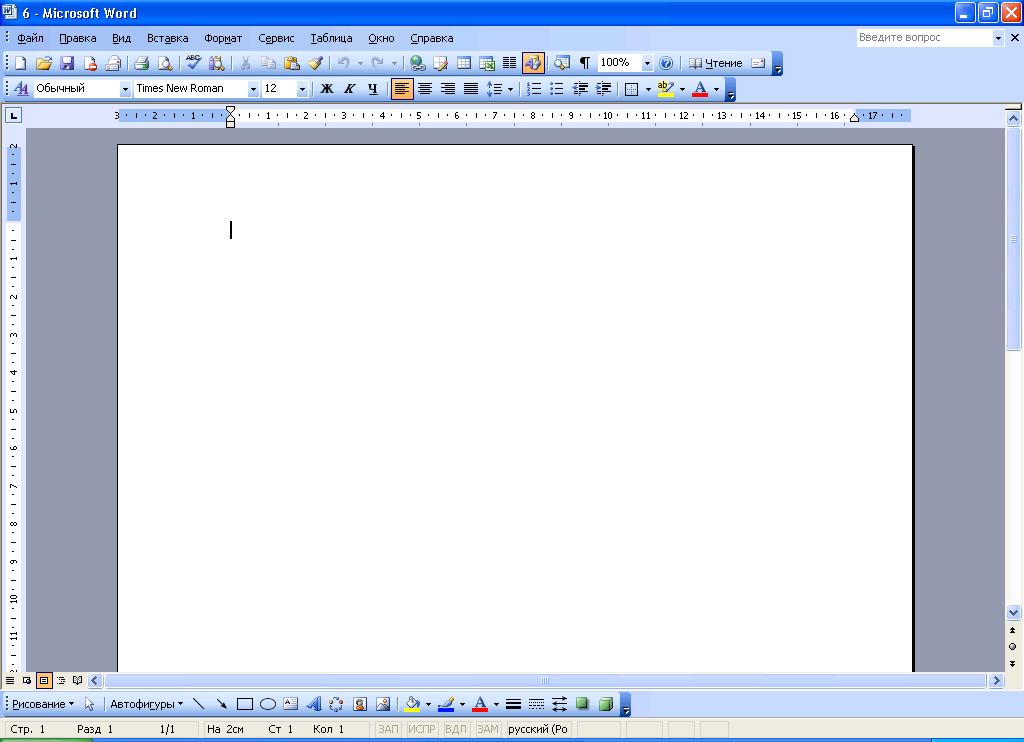Toggle bold Ж formatting
This screenshot has width=1024, height=742.
tap(327, 89)
